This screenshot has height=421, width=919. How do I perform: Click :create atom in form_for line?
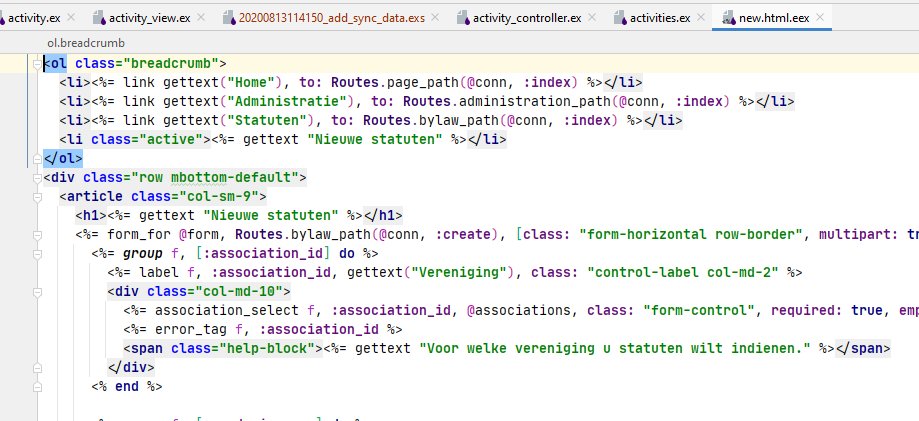click(x=464, y=235)
